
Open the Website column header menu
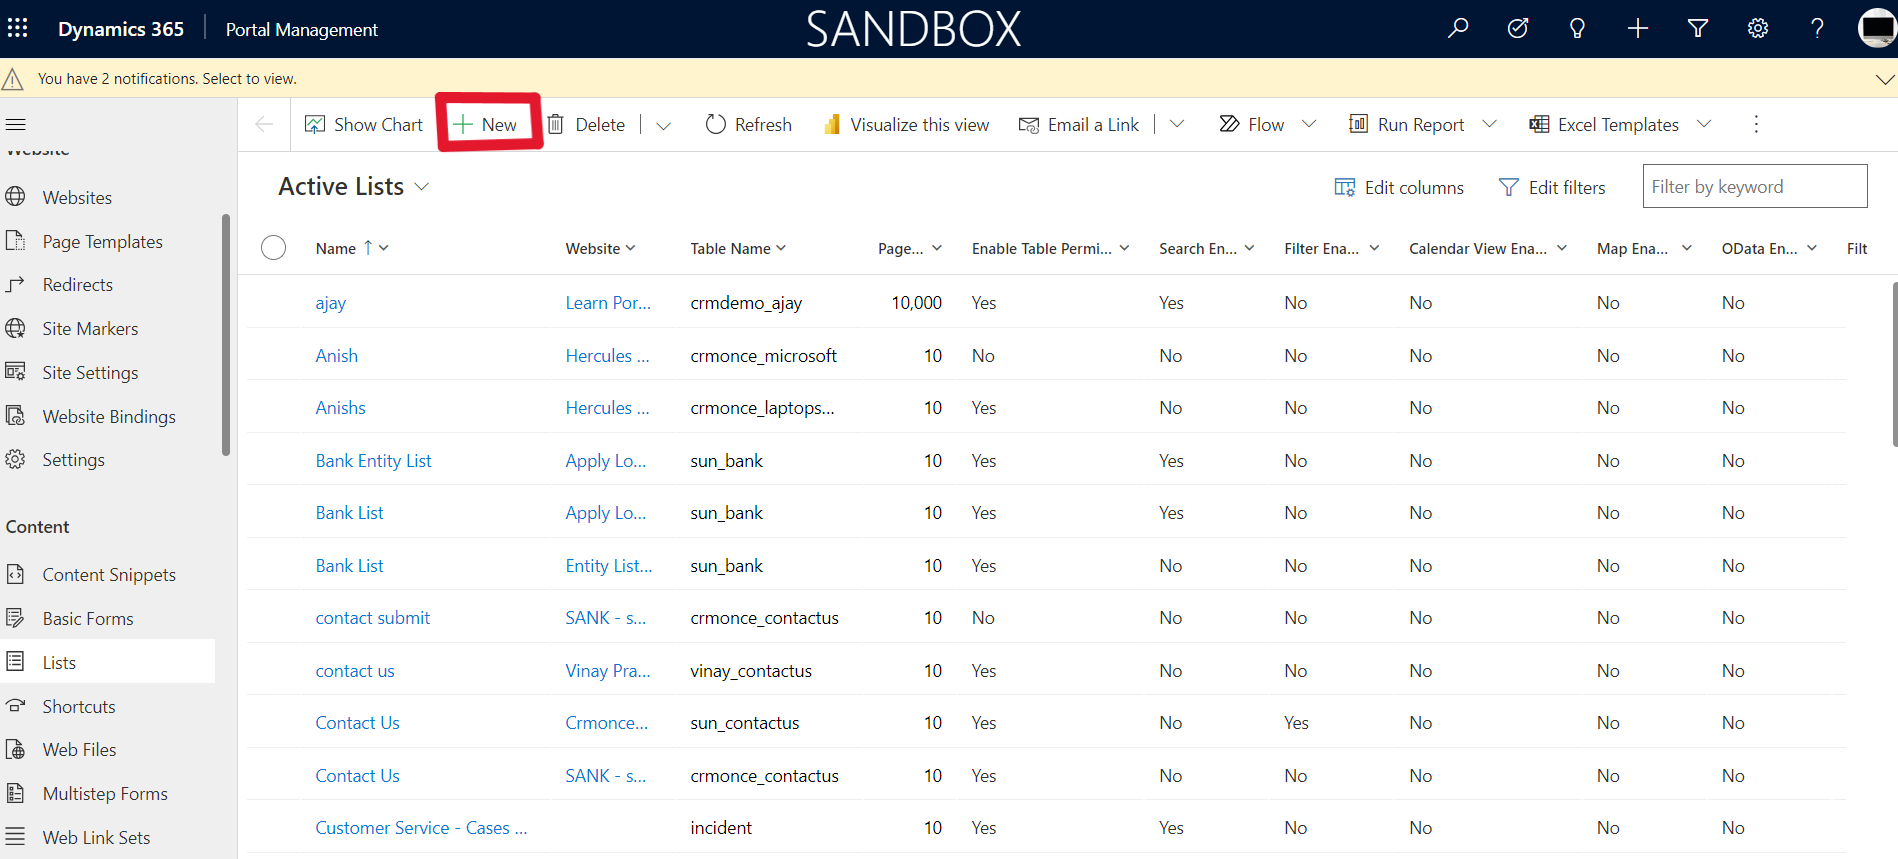click(600, 248)
